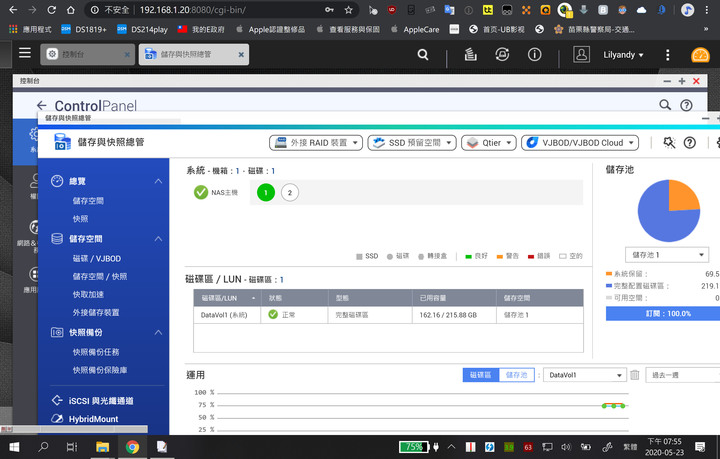Screen dimensions: 720x459
Task: Click the ControlPanel search icon
Action: 665,105
